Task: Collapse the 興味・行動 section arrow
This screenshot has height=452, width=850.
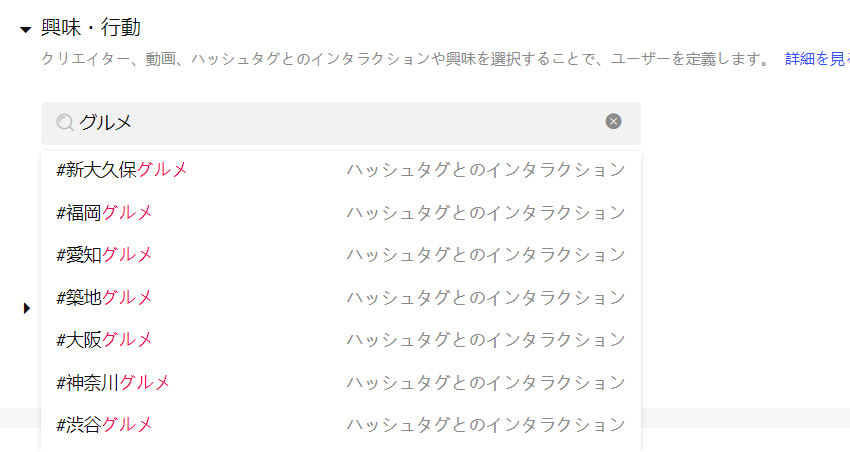Action: 25,29
